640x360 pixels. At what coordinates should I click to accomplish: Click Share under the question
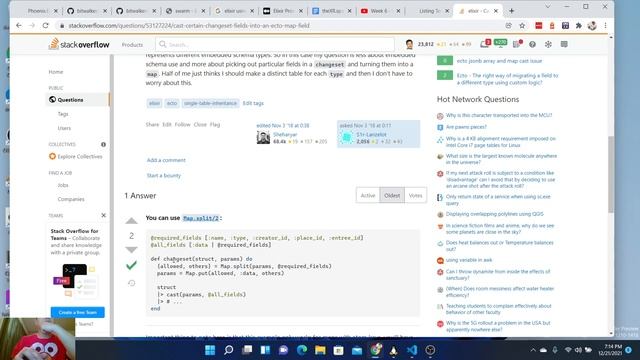pyautogui.click(x=152, y=124)
